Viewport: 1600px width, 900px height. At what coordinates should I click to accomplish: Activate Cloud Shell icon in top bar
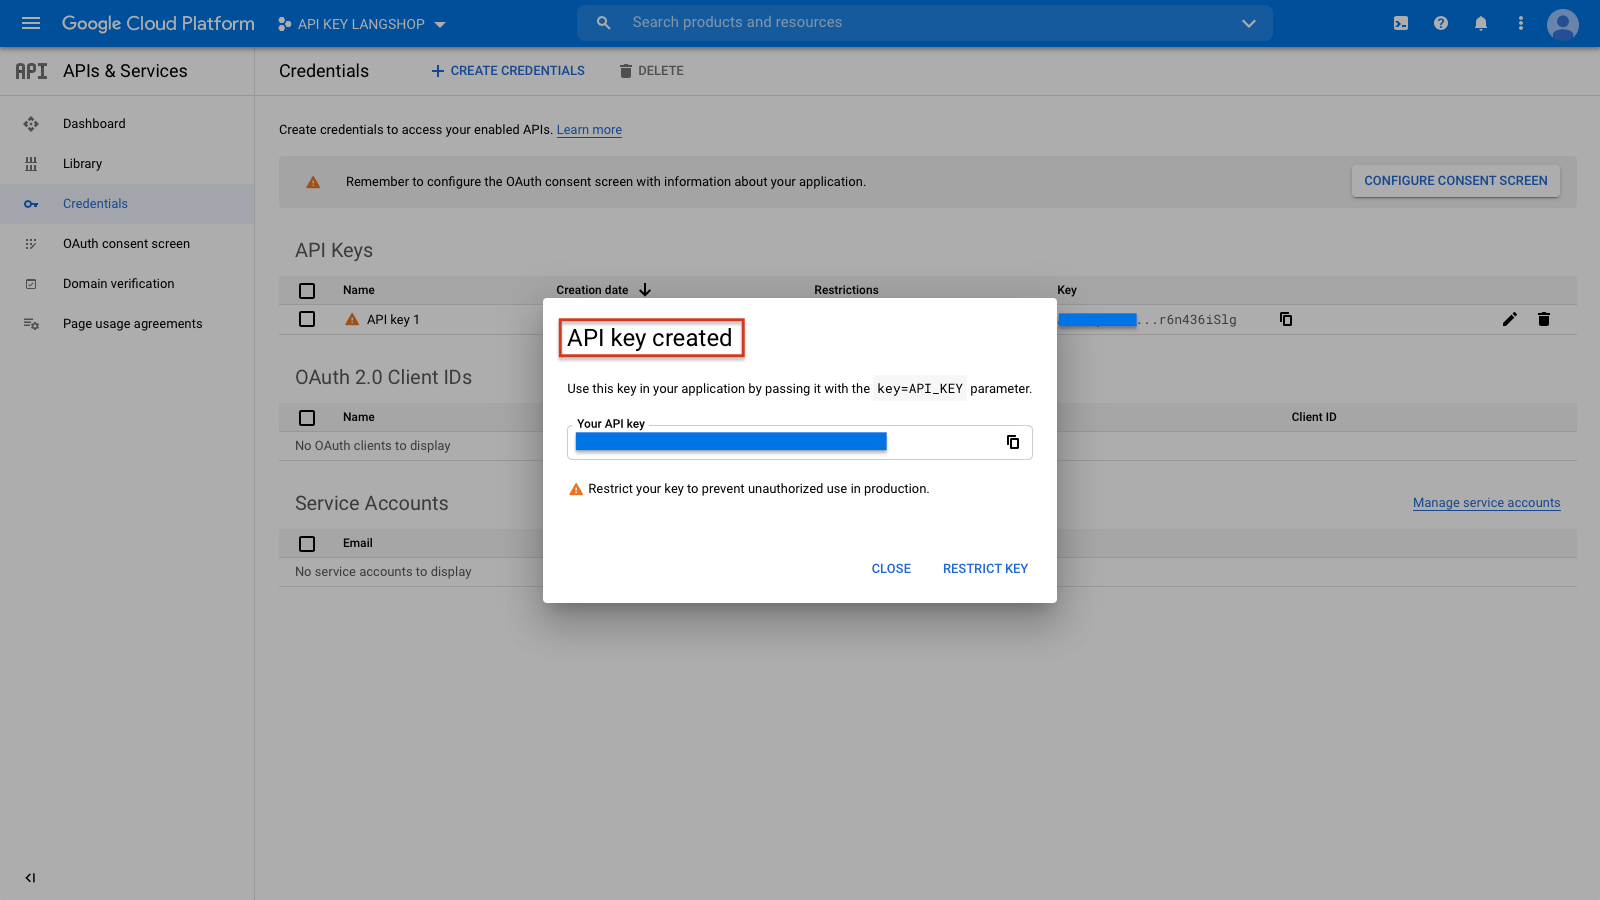pyautogui.click(x=1401, y=23)
